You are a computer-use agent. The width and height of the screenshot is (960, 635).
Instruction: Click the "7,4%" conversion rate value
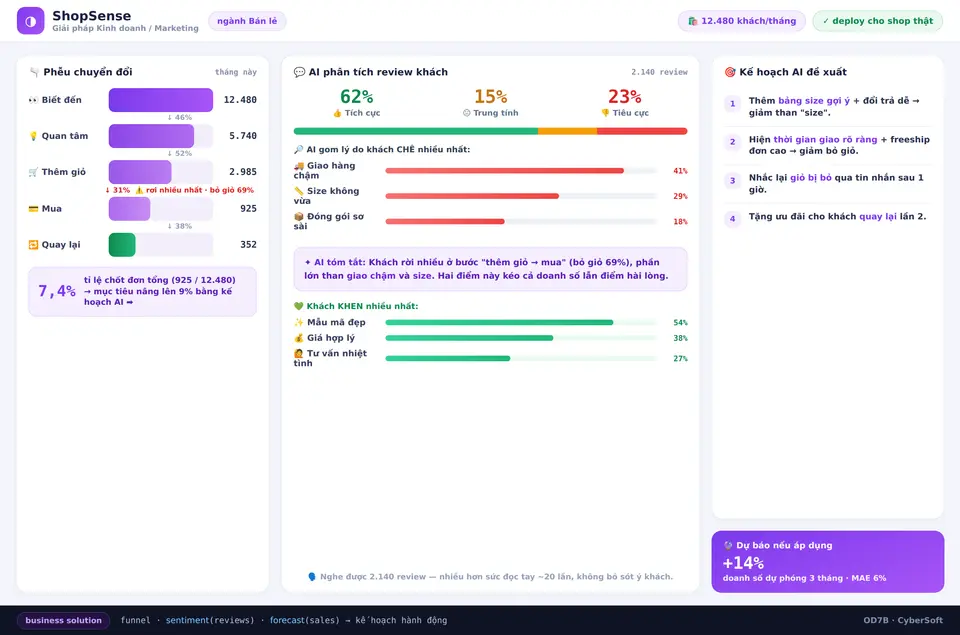56,291
